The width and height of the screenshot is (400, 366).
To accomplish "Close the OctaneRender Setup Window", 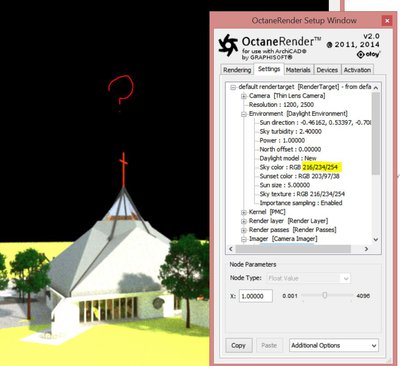I will (x=387, y=21).
